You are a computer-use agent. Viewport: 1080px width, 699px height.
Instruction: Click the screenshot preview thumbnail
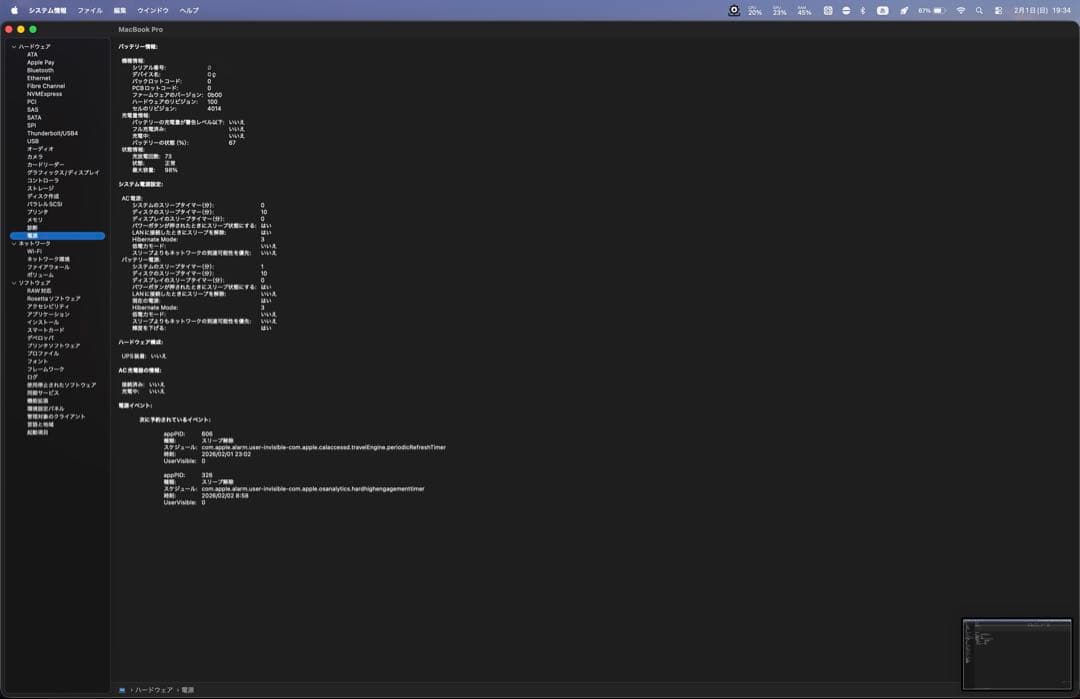tap(1016, 654)
